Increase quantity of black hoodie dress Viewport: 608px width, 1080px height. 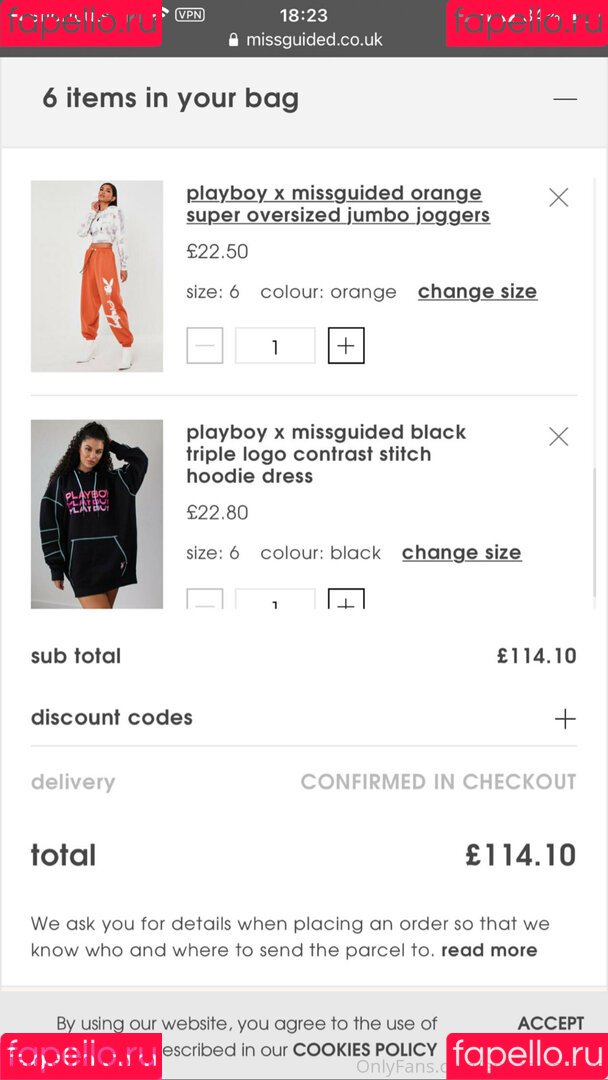click(346, 602)
